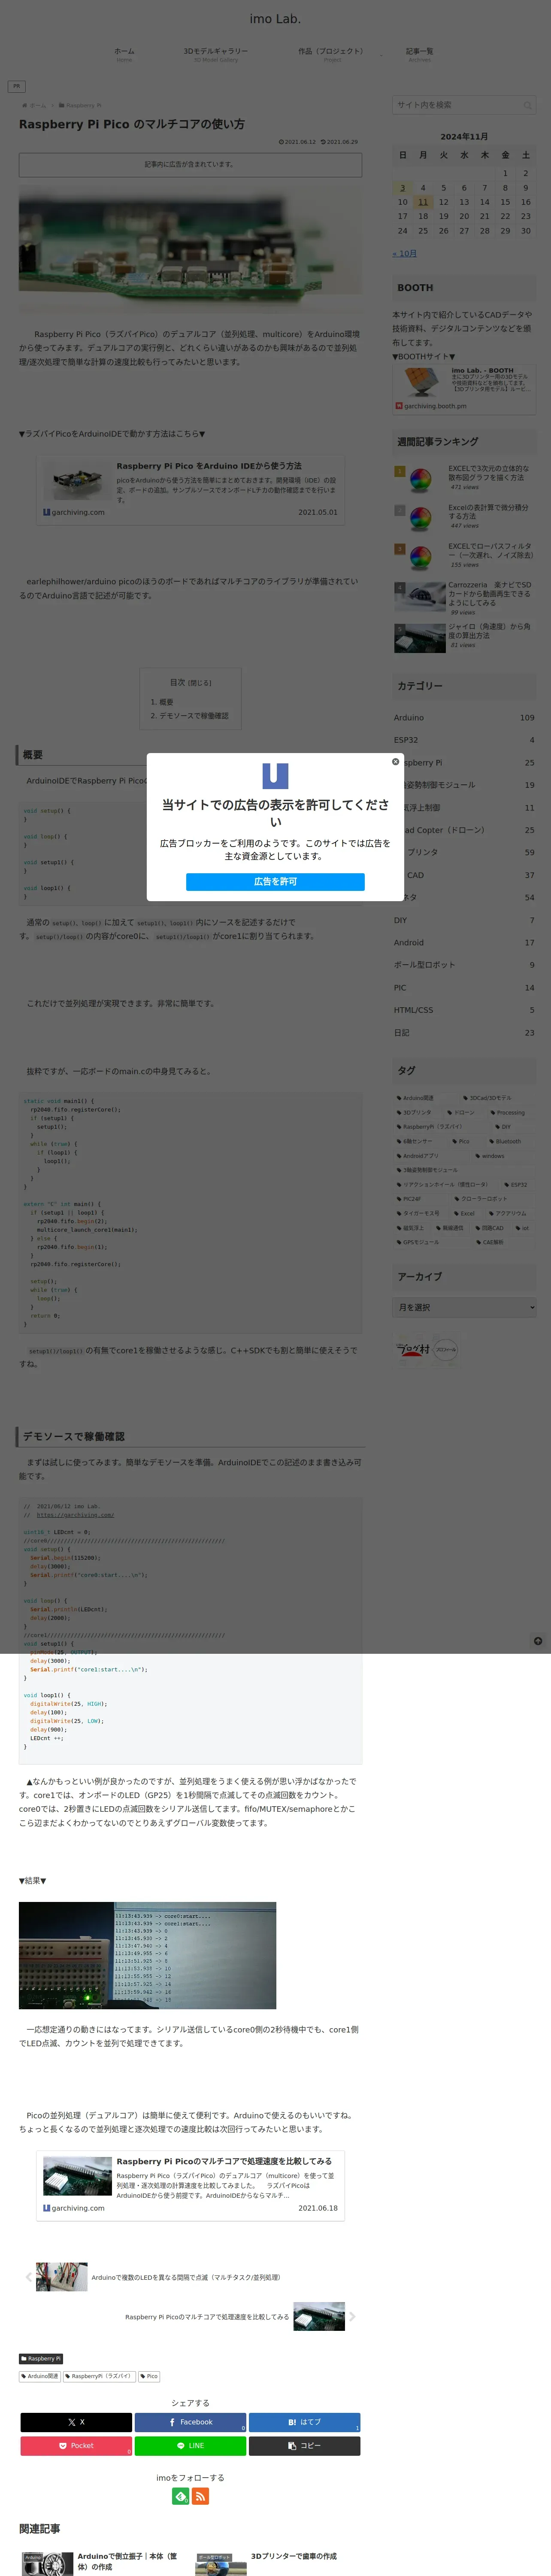This screenshot has width=551, height=2576.
Task: Save the article to Pocket
Action: coord(76,2446)
